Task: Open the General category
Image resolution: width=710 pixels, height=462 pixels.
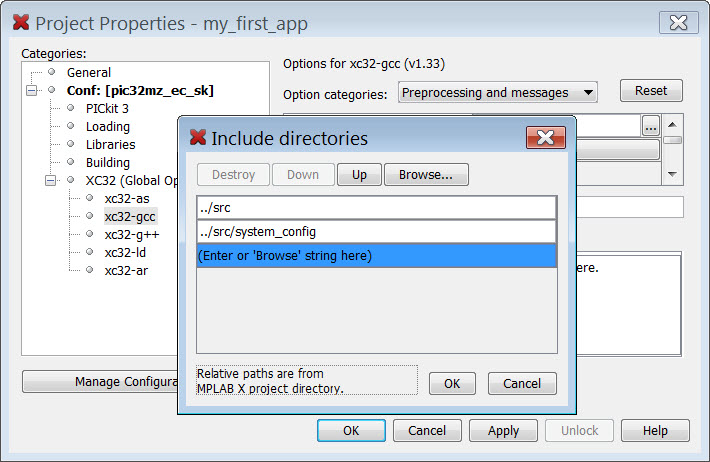Action: coord(88,73)
